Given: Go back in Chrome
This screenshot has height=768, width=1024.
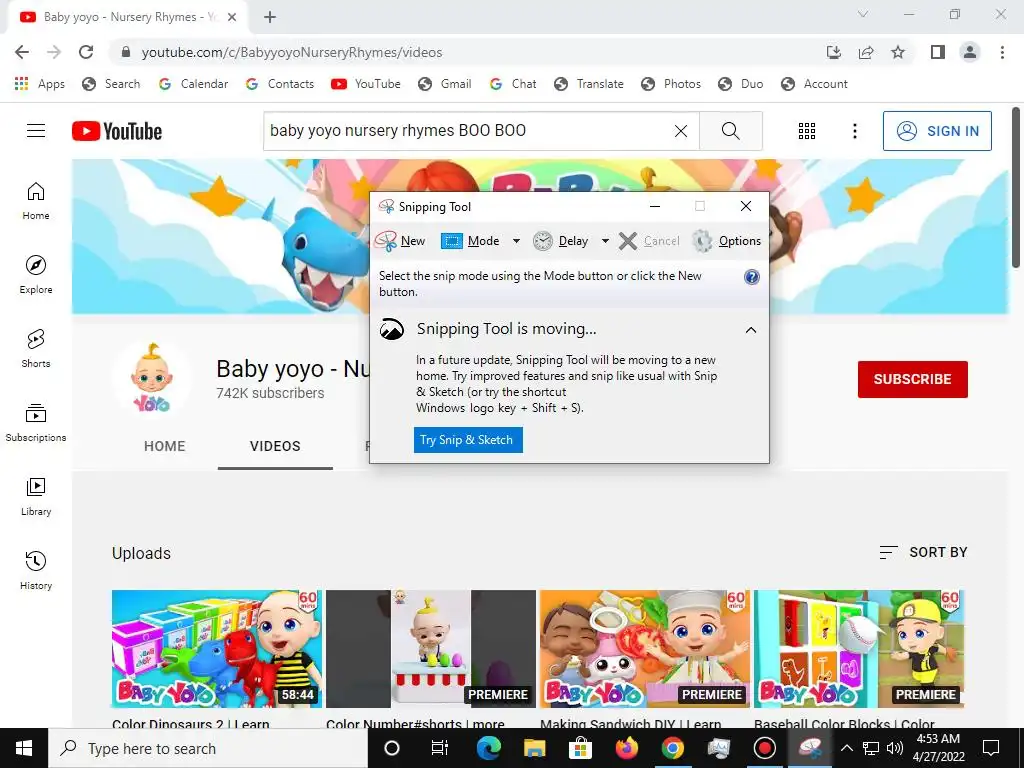Looking at the screenshot, I should pyautogui.click(x=22, y=52).
